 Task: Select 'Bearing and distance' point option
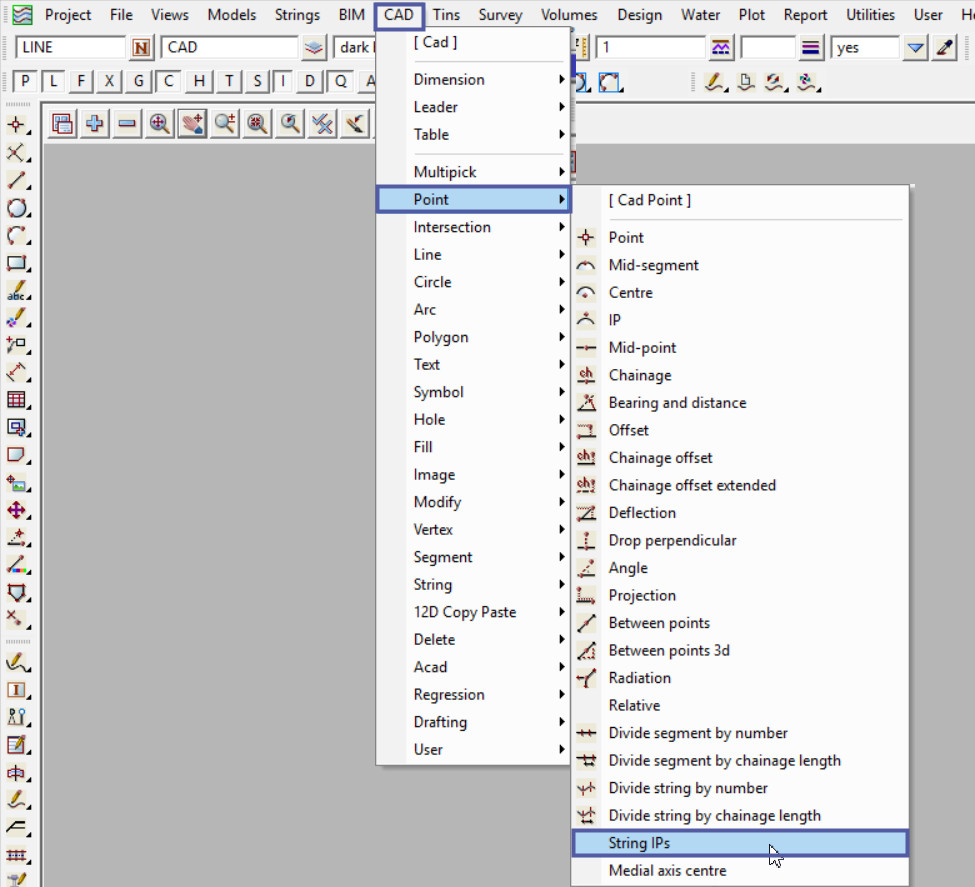tap(677, 403)
